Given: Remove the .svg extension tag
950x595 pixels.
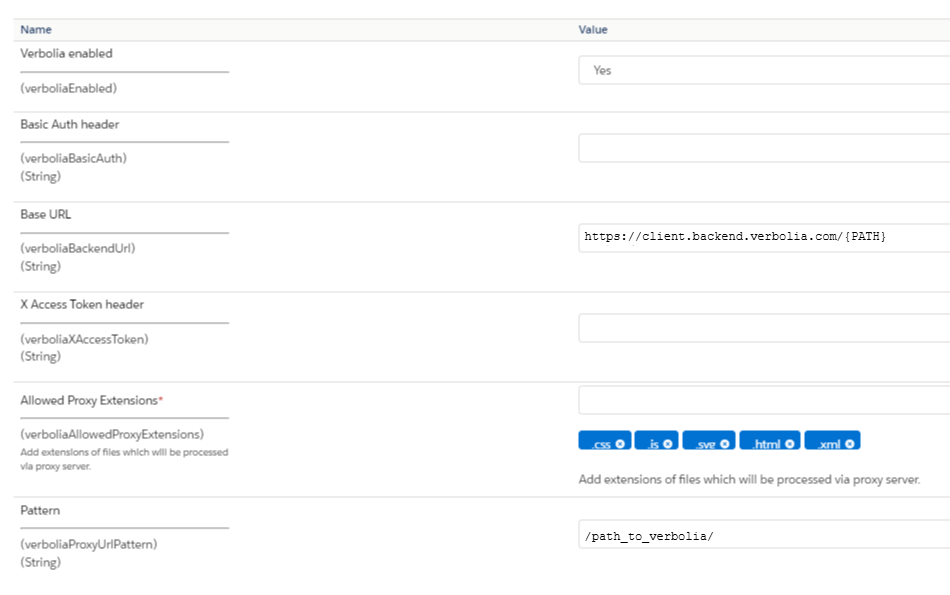Looking at the screenshot, I should tap(725, 443).
